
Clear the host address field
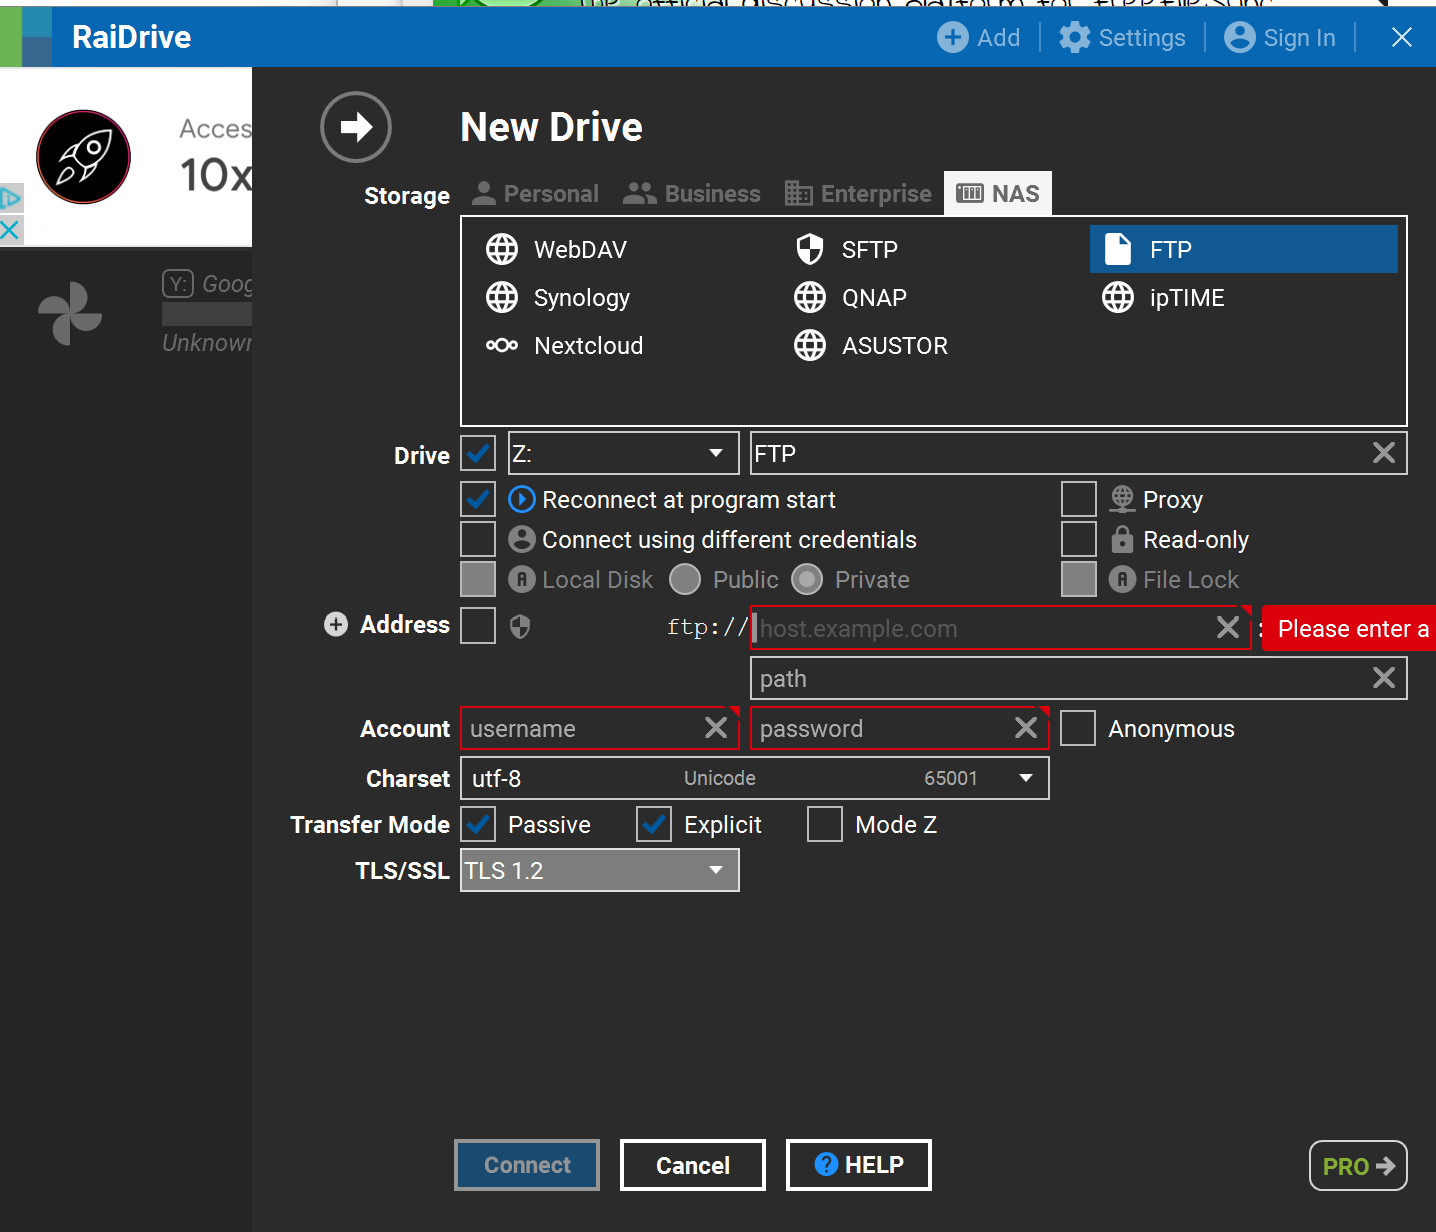[1228, 627]
